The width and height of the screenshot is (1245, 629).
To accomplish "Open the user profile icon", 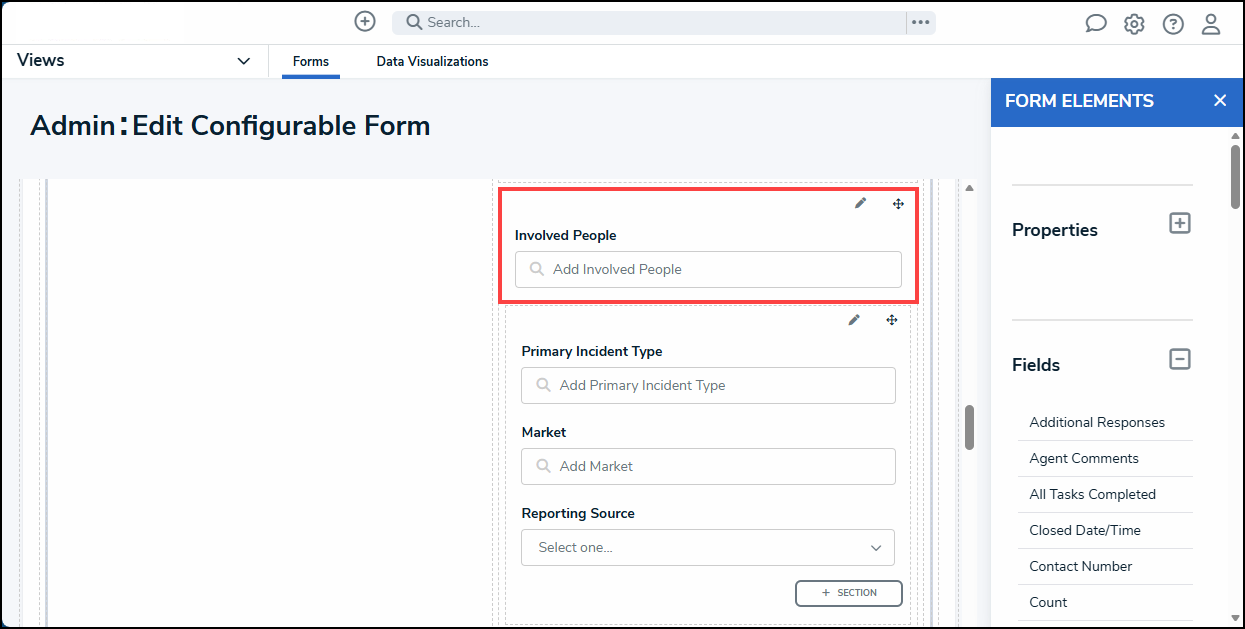I will coord(1211,24).
